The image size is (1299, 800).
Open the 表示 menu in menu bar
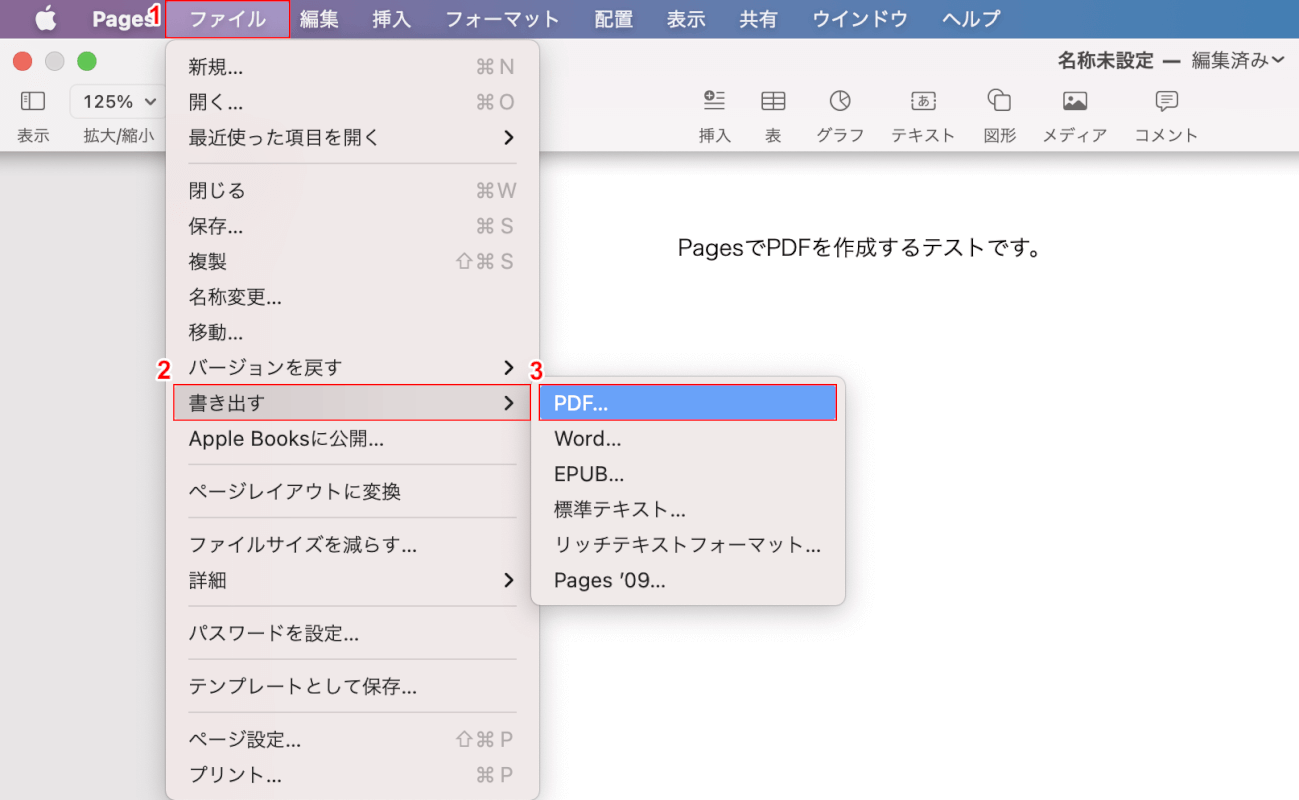pos(686,19)
